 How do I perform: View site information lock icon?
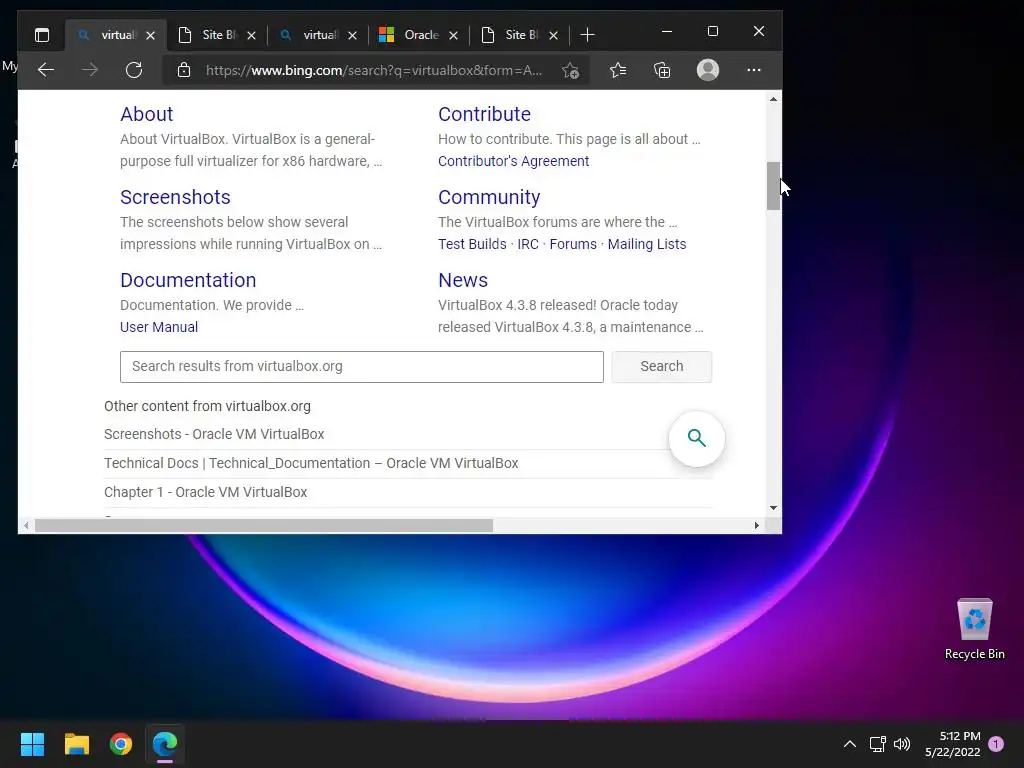click(184, 70)
